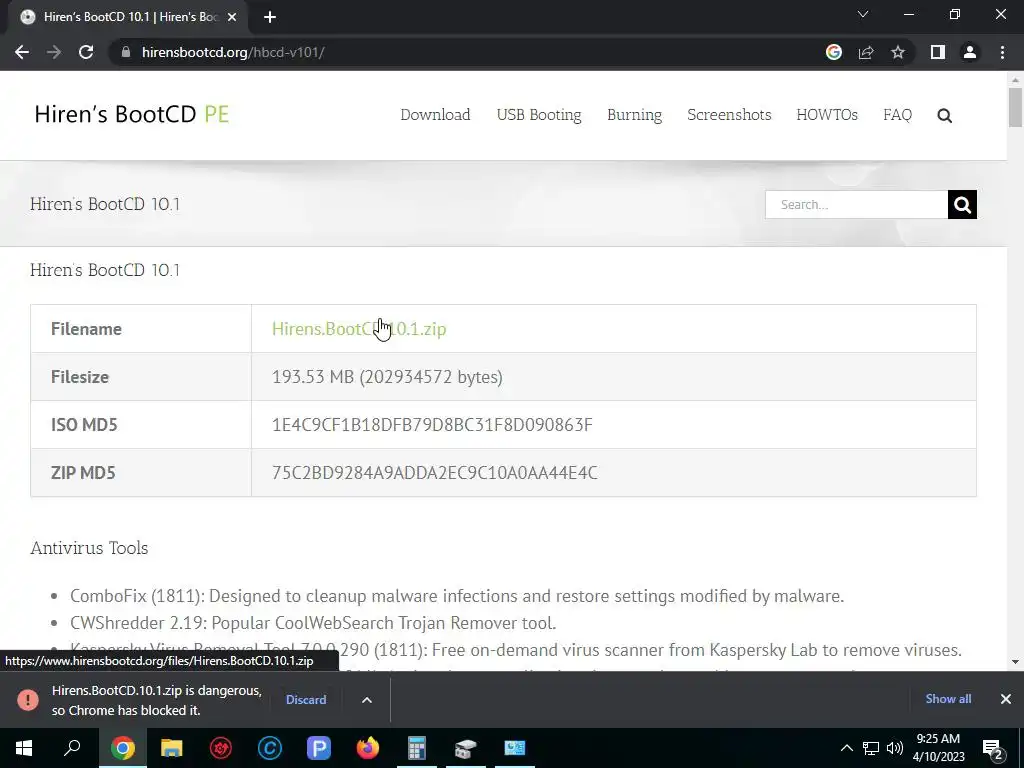
Task: Click the ZIP MD5 hash value
Action: pos(434,473)
